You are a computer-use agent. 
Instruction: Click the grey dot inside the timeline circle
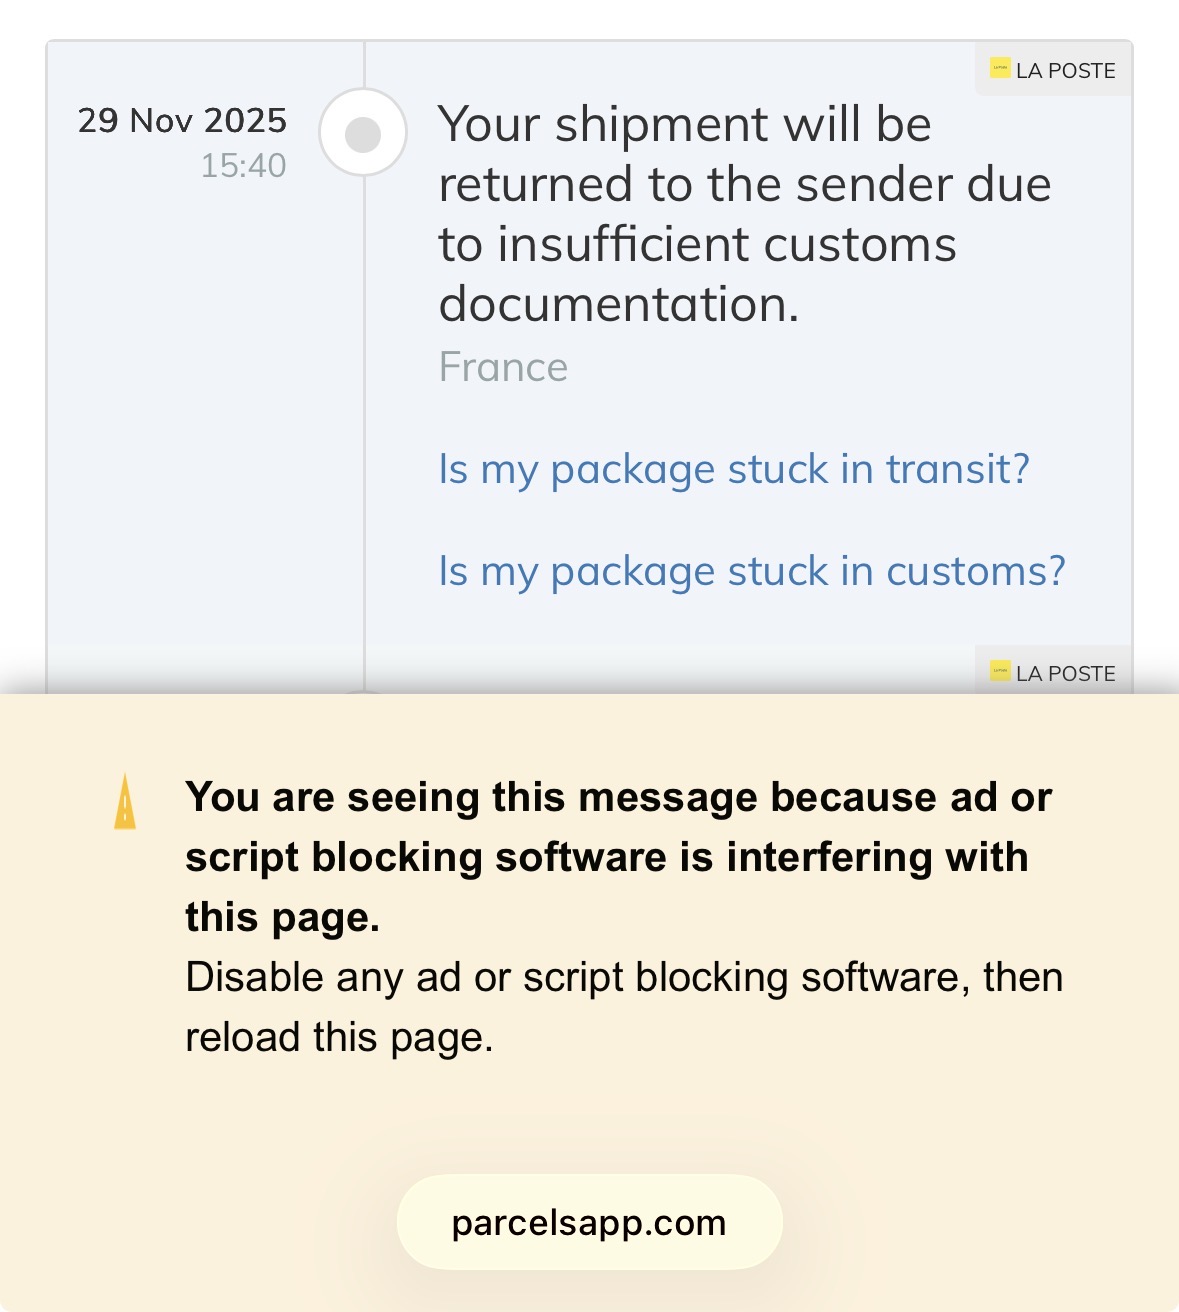point(363,134)
